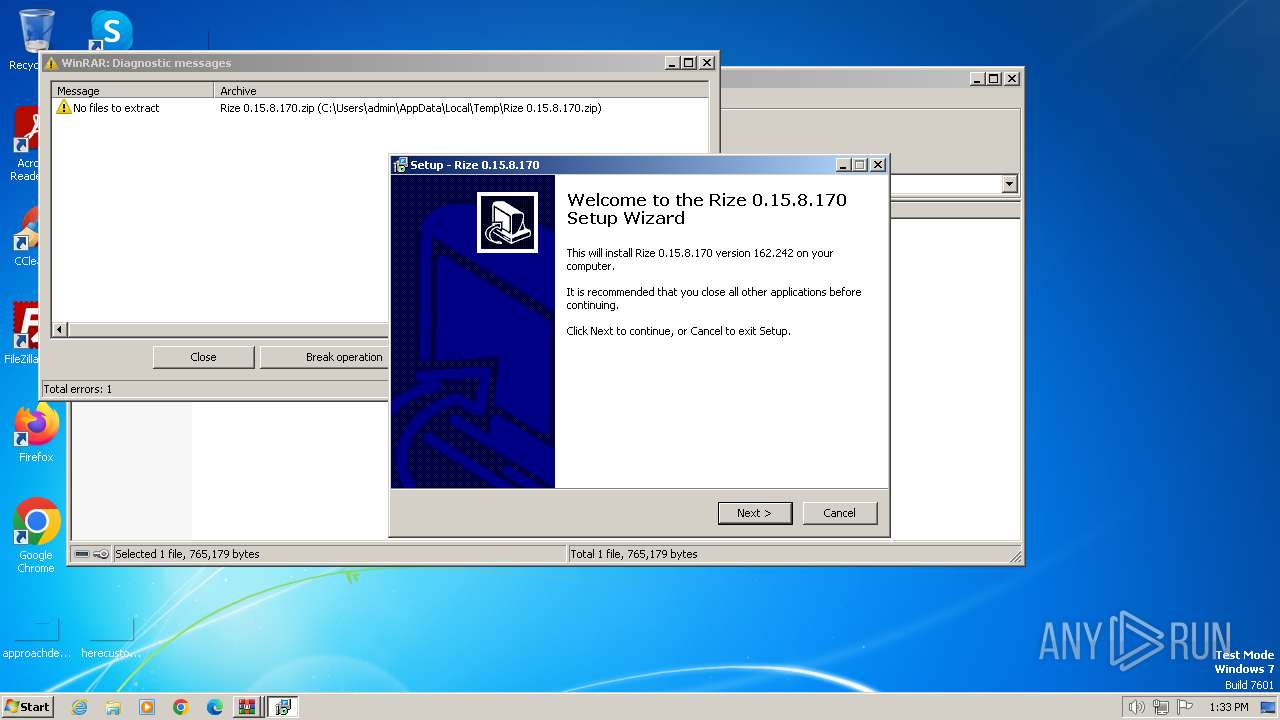Image resolution: width=1280 pixels, height=720 pixels.
Task: Launch Microsoft Edge from taskbar
Action: (215, 707)
